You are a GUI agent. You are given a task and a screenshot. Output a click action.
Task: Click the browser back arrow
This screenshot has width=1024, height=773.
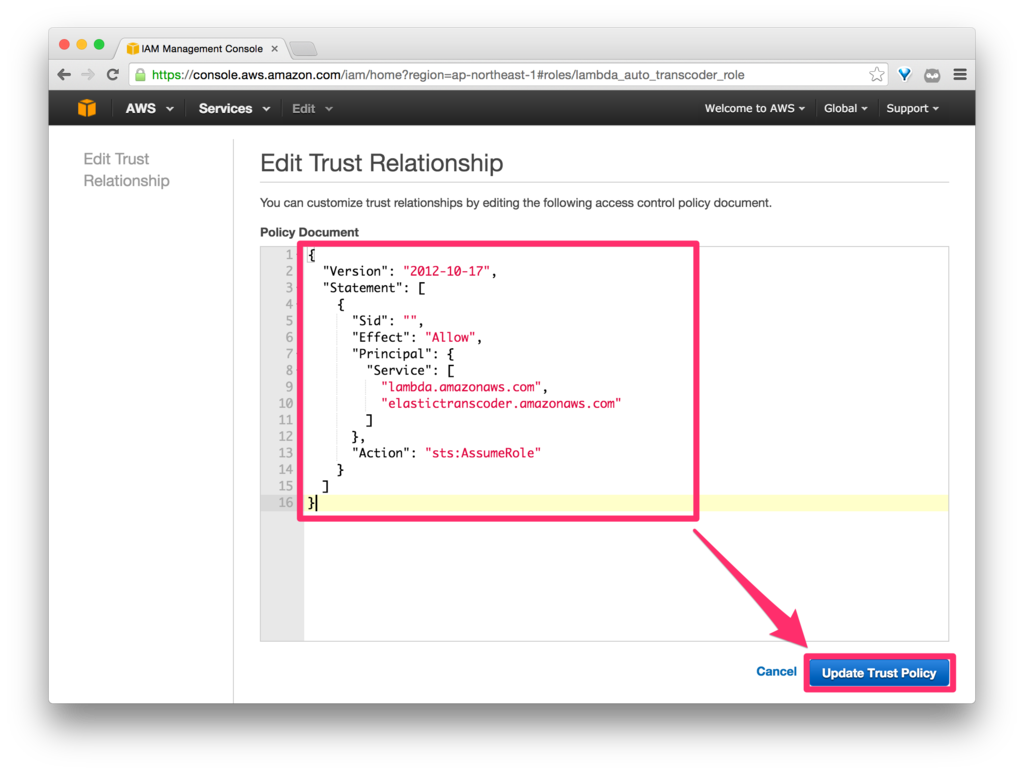tap(64, 74)
